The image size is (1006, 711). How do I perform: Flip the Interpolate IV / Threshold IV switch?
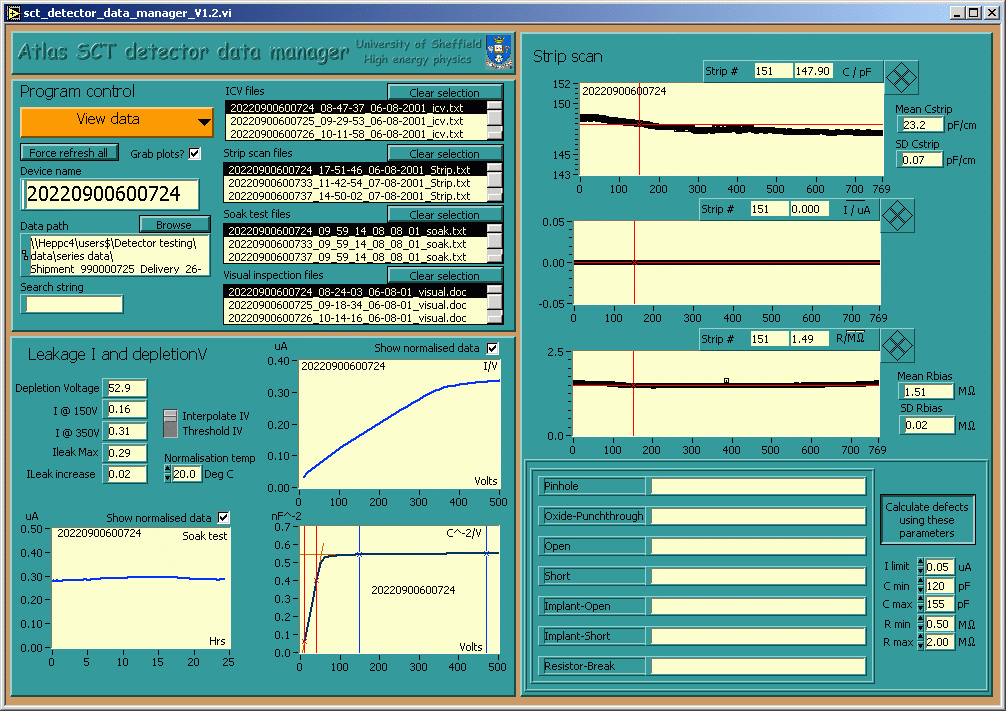coord(170,424)
